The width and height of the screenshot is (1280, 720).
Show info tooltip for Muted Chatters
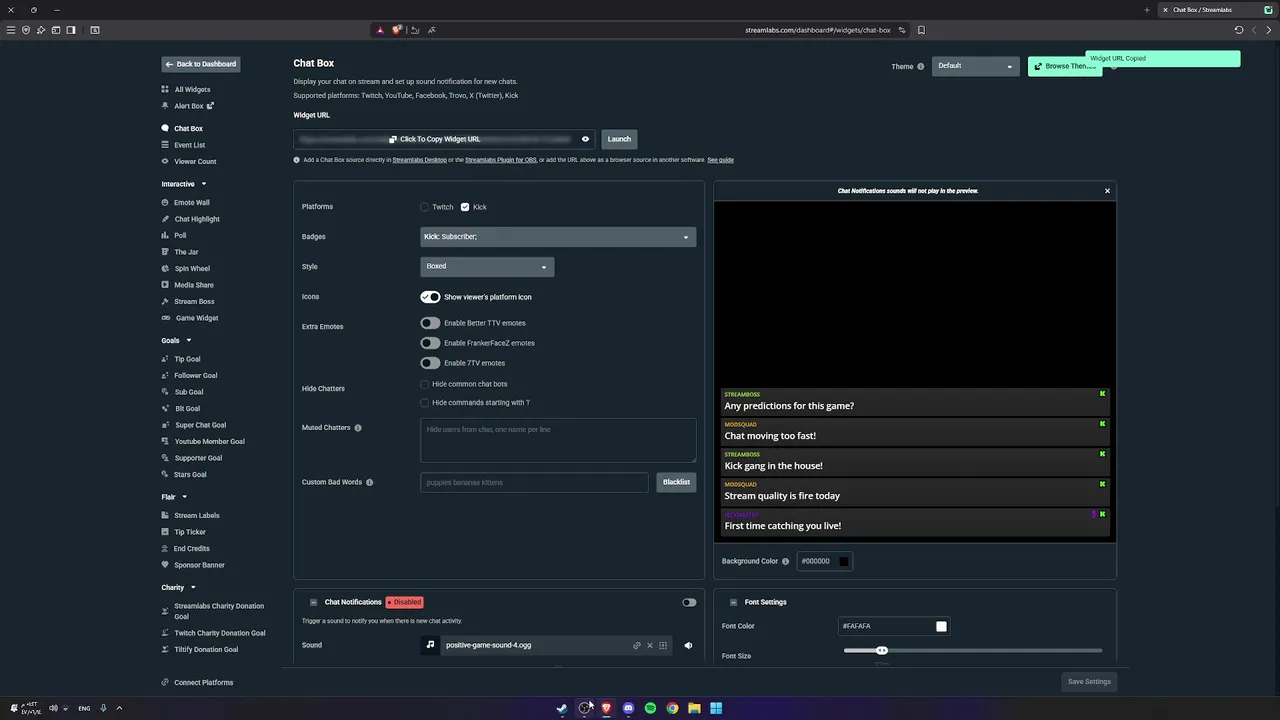coord(358,428)
